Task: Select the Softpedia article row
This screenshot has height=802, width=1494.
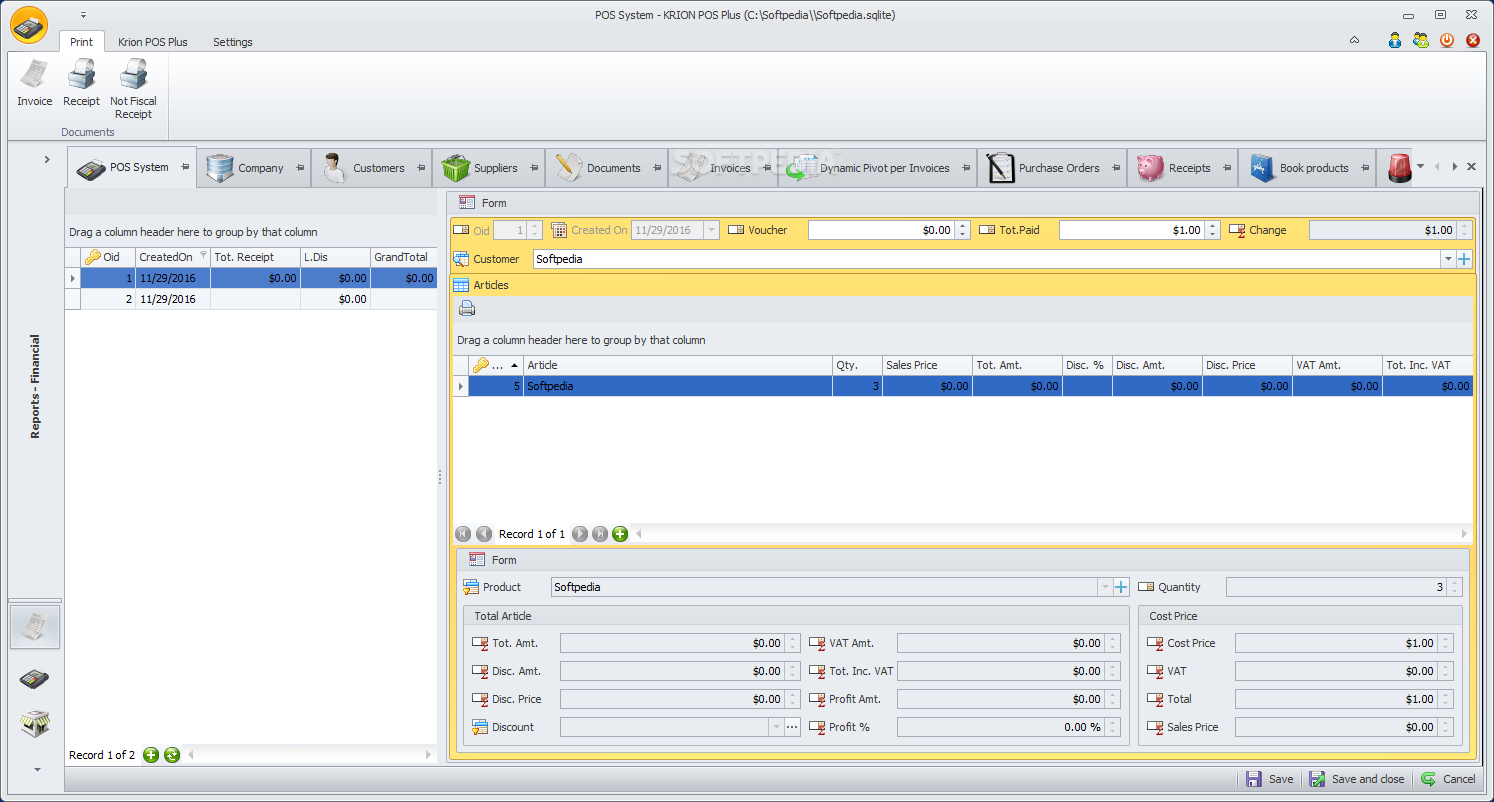Action: tap(964, 386)
